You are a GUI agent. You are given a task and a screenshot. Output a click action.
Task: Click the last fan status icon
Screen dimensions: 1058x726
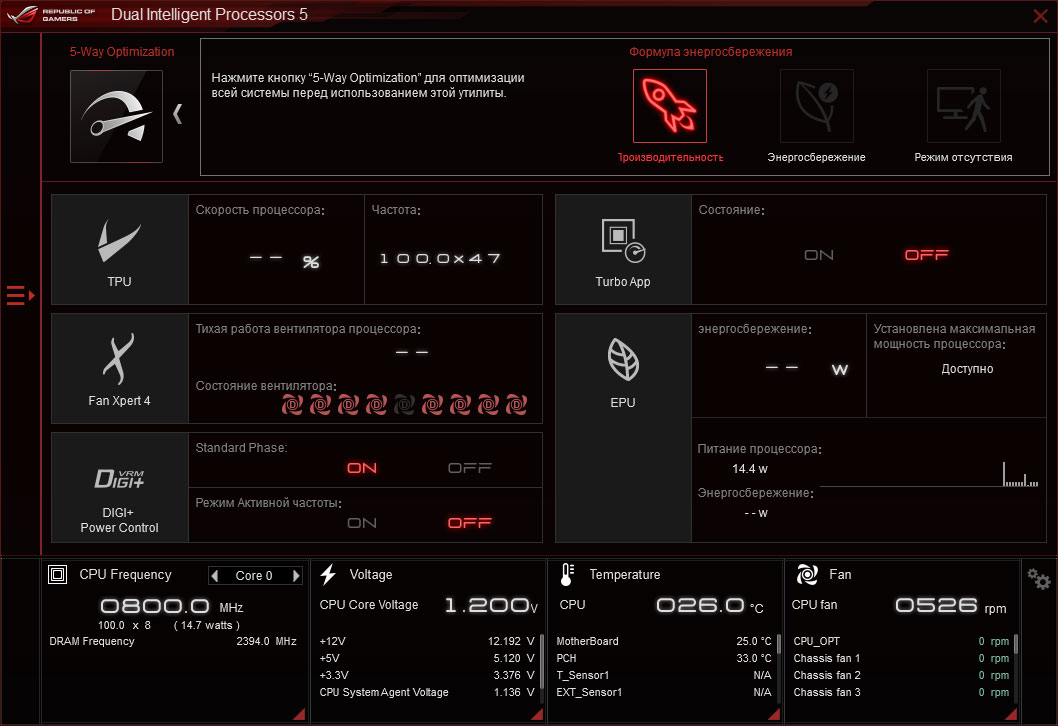[516, 405]
